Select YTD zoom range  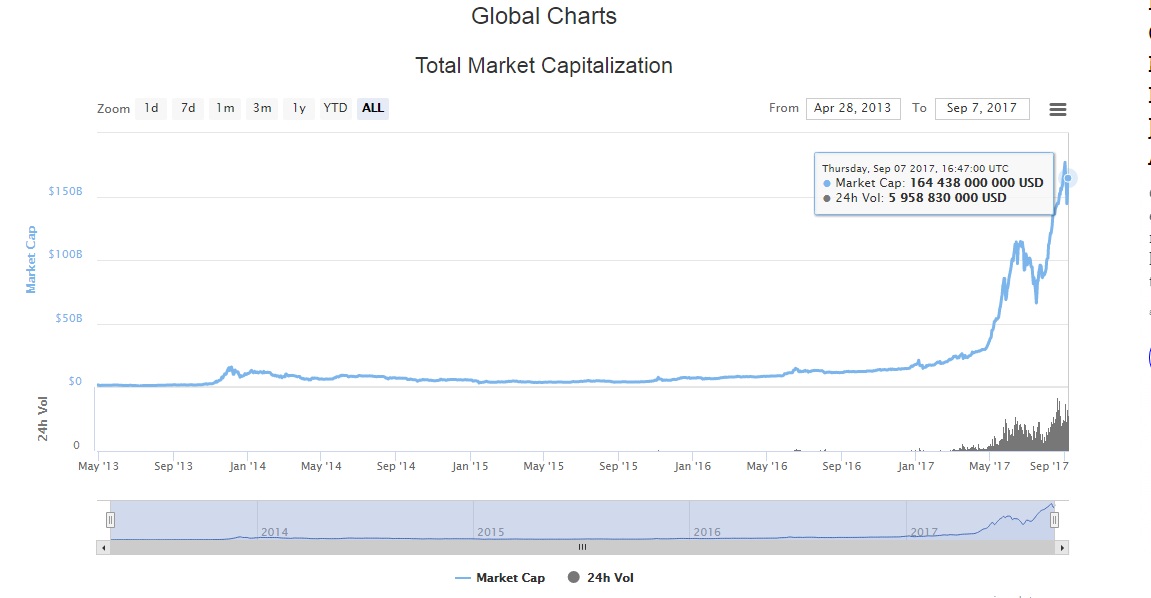click(335, 108)
